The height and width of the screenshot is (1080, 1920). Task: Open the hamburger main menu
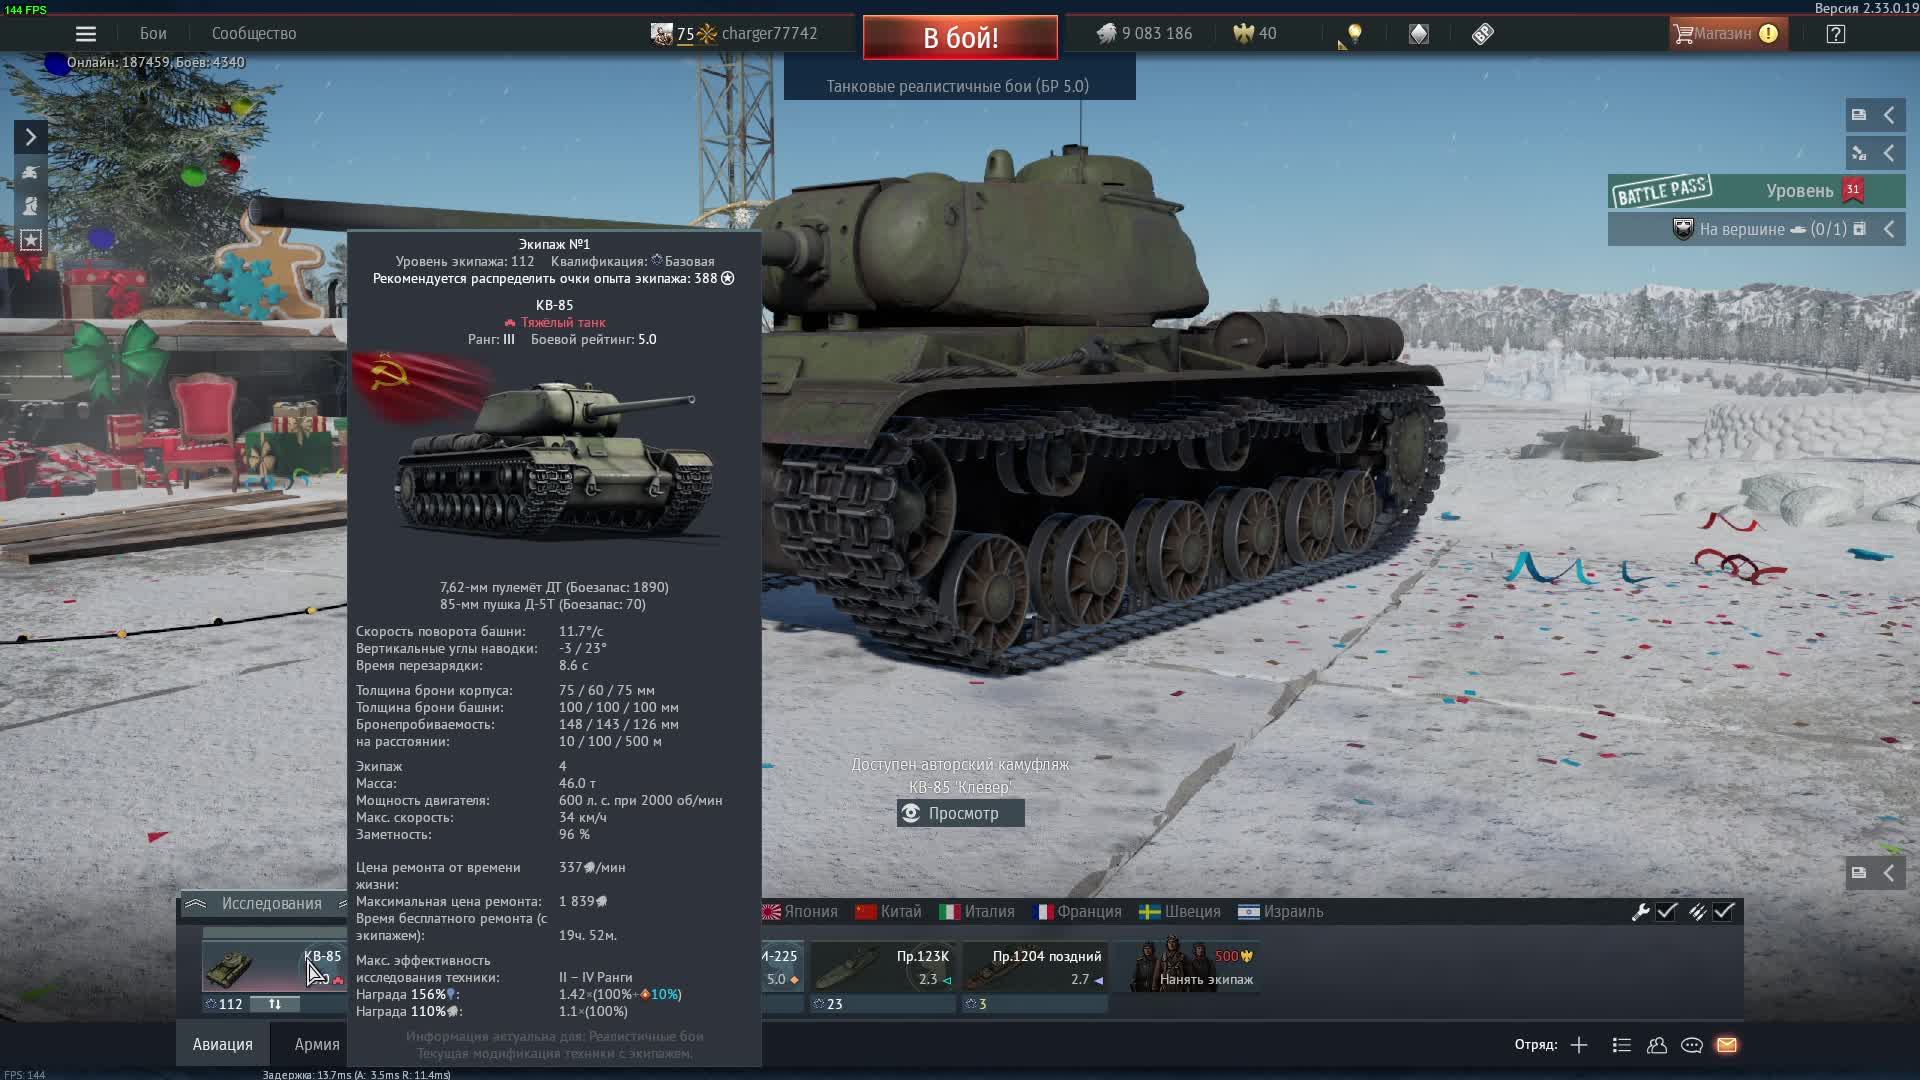[x=86, y=34]
